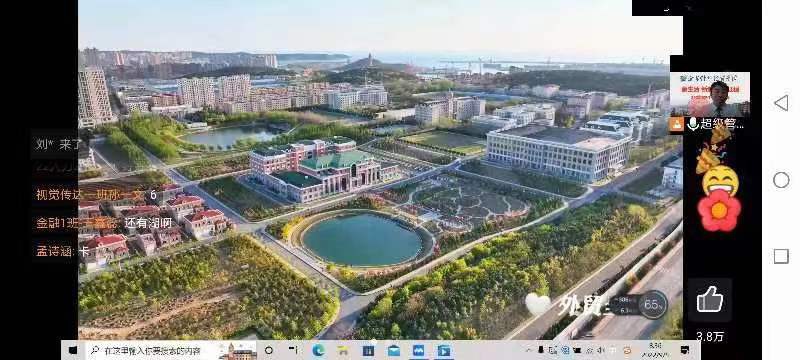This screenshot has width=800, height=360.
Task: Open the action center notification icon
Action: 685,350
